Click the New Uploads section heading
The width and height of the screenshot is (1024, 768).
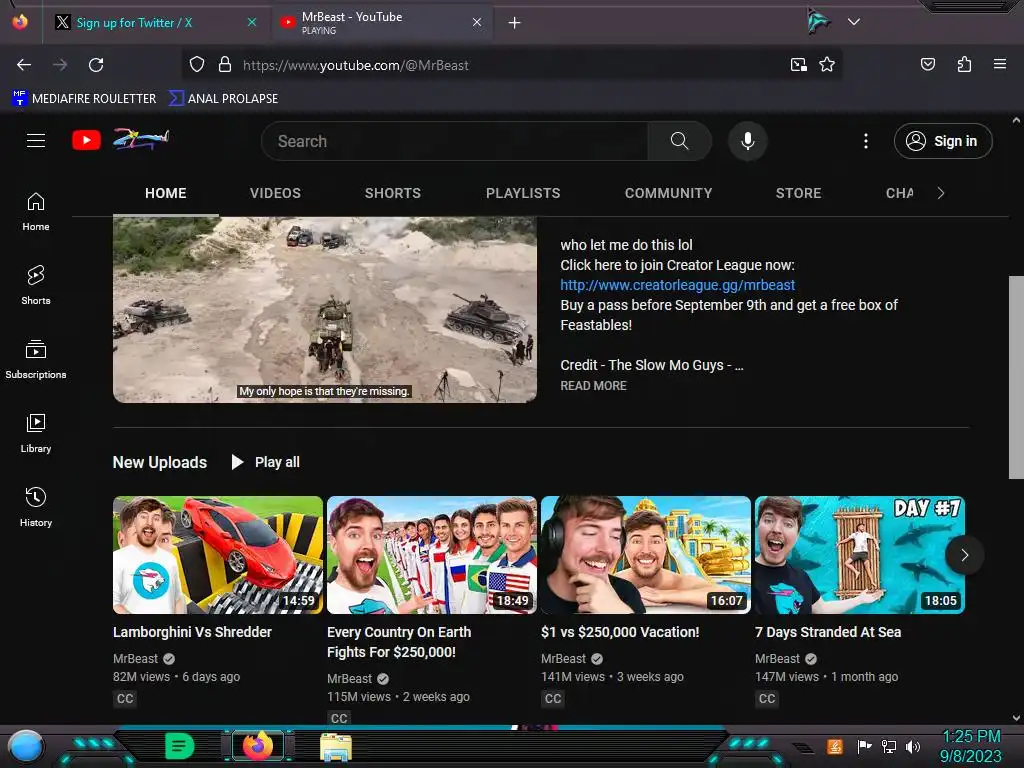[x=159, y=462]
